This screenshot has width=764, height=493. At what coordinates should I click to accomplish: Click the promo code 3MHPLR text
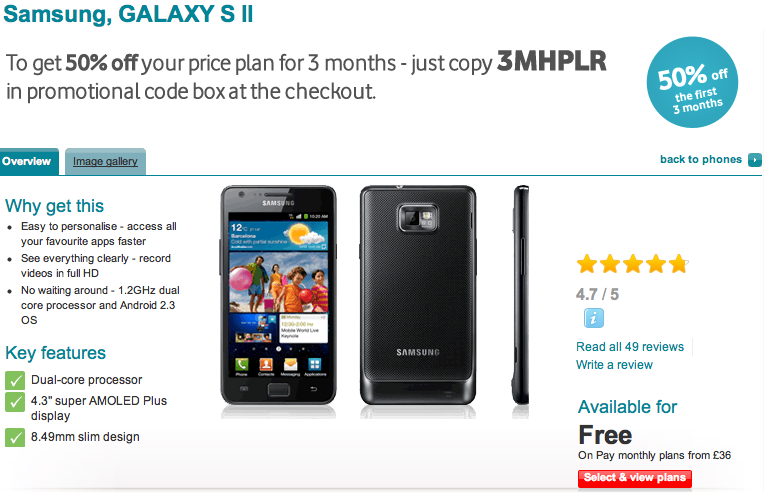pos(552,61)
